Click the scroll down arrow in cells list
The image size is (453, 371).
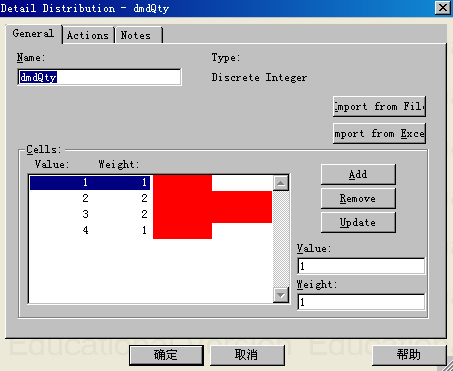pos(281,295)
